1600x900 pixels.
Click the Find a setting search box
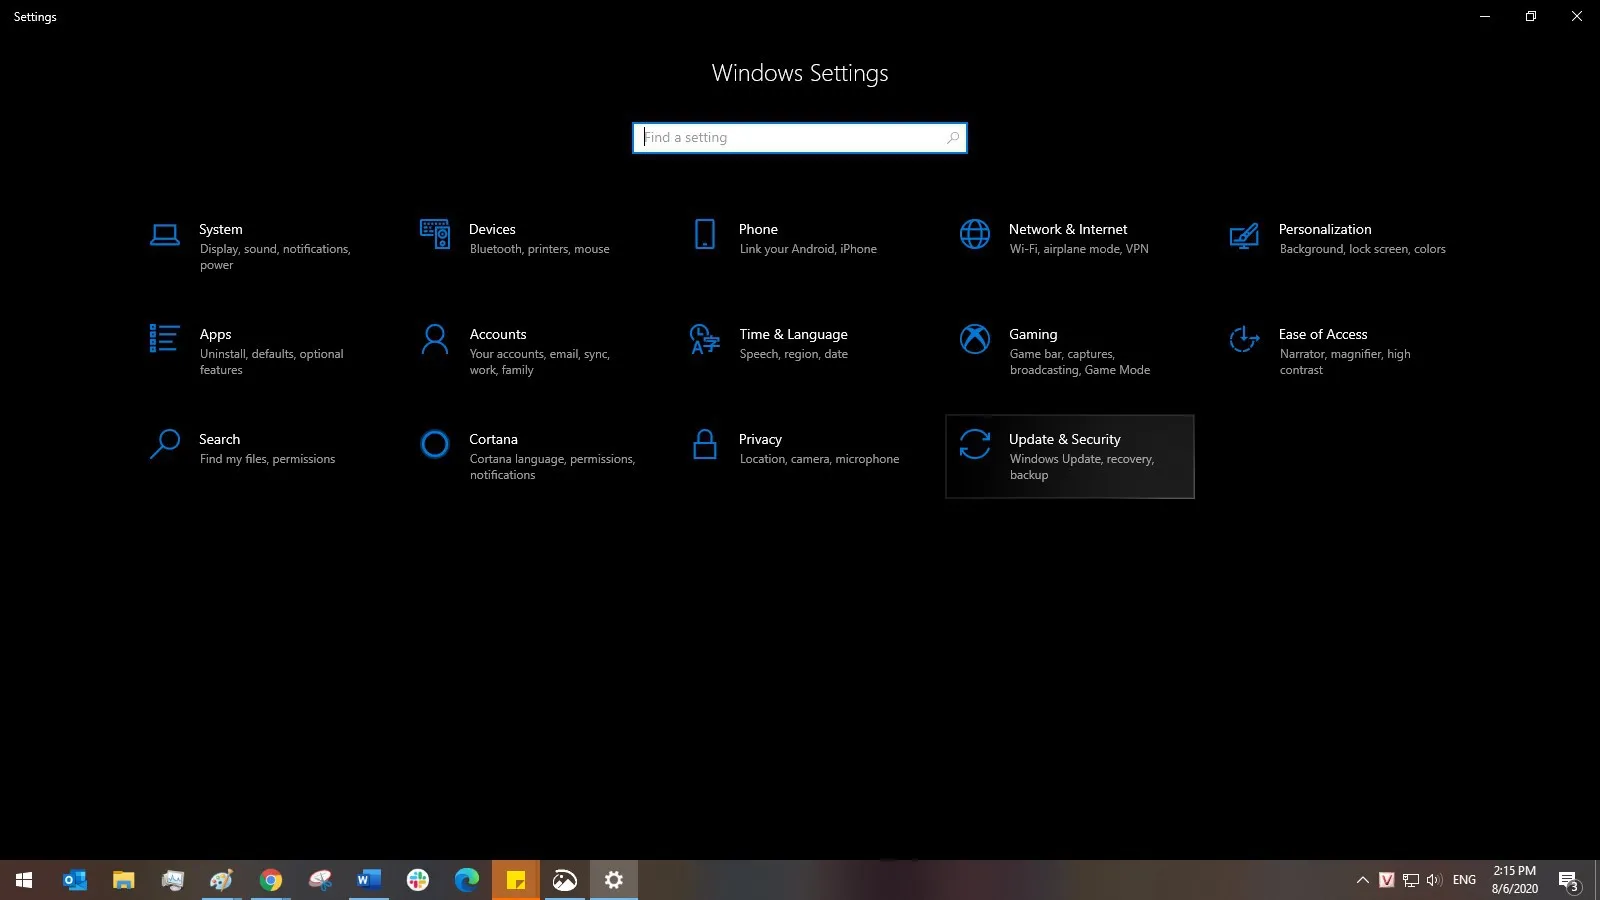click(x=800, y=138)
